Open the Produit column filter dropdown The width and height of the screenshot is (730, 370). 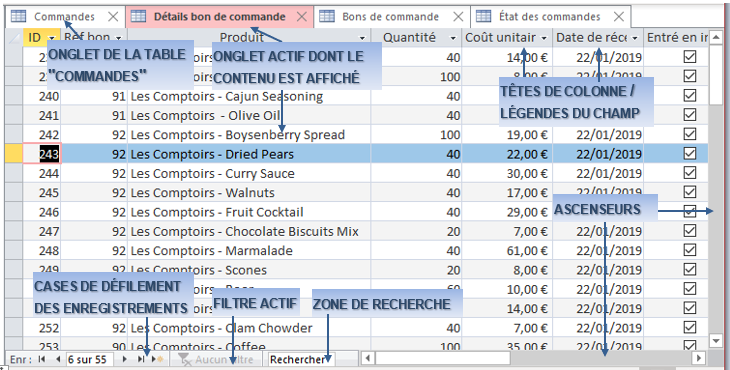[x=362, y=38]
